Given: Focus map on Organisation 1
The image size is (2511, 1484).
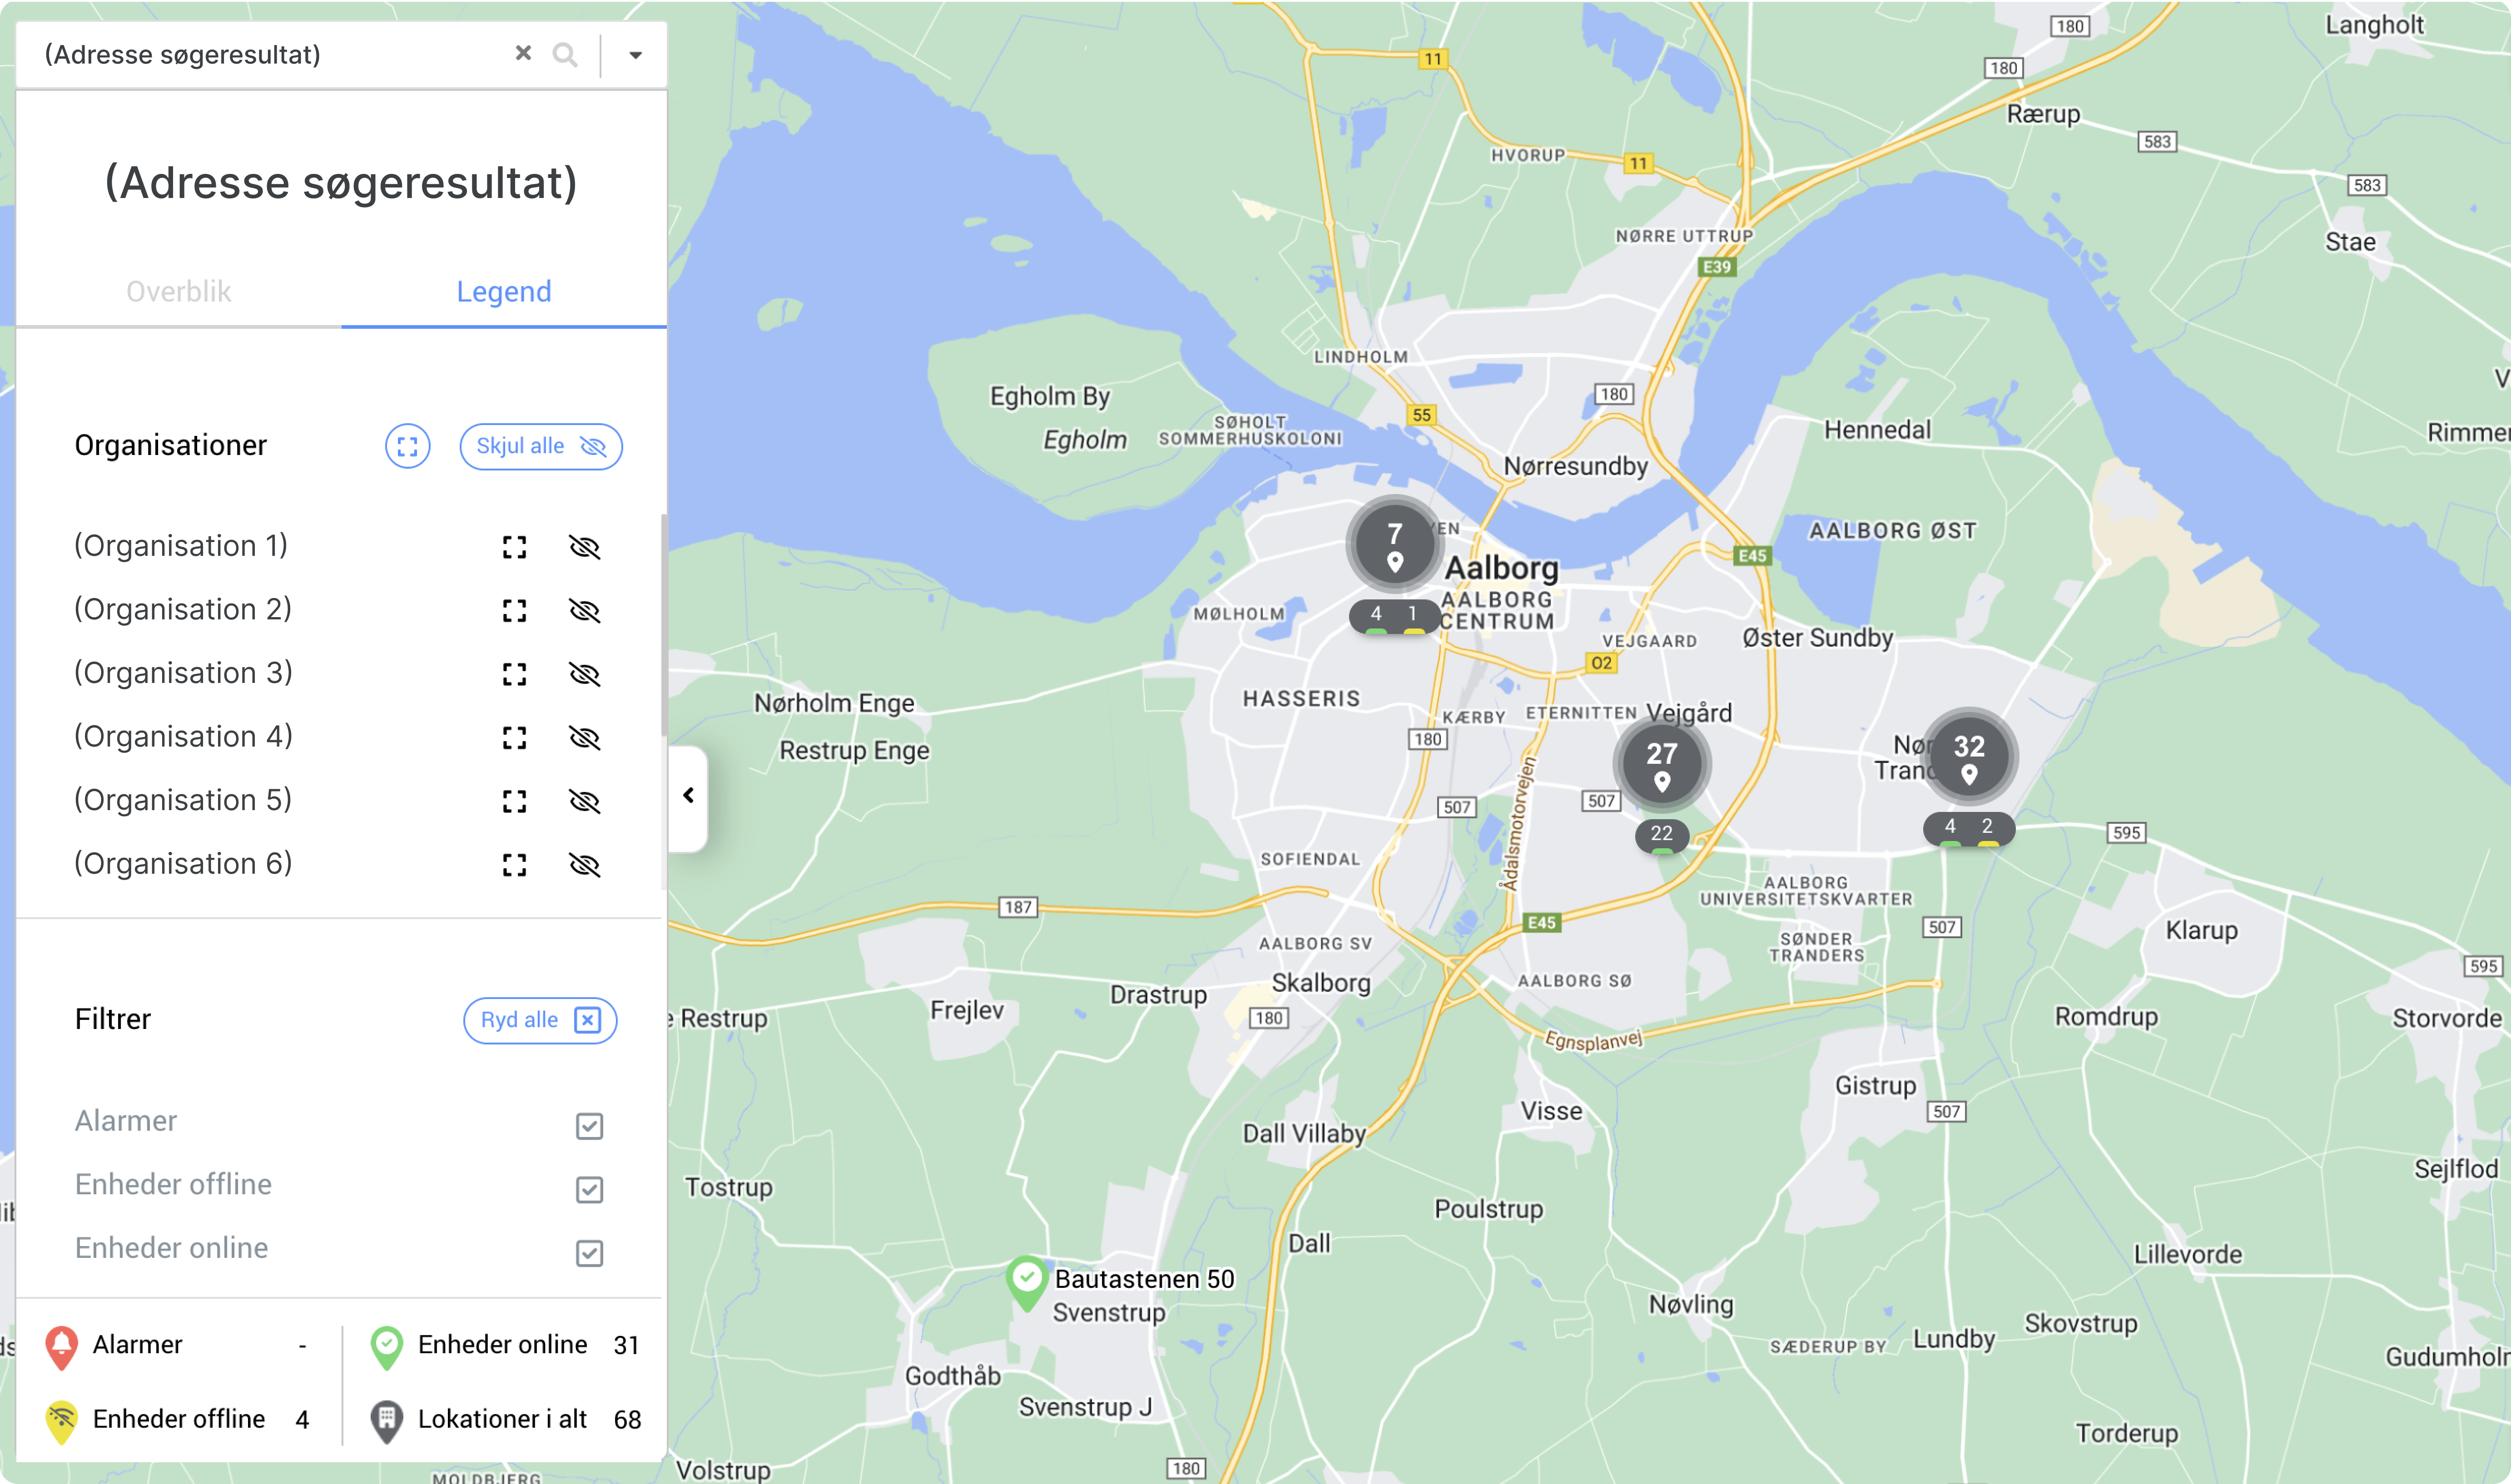Looking at the screenshot, I should coord(514,547).
